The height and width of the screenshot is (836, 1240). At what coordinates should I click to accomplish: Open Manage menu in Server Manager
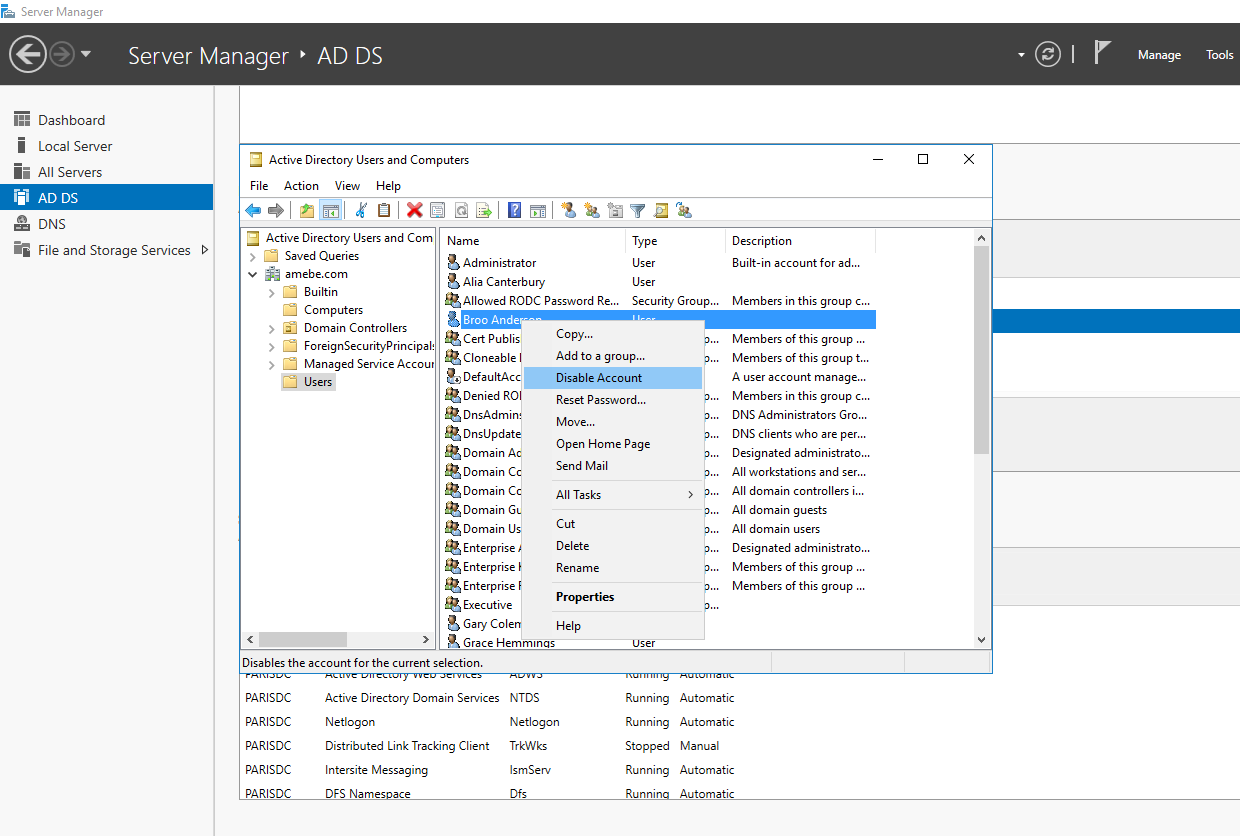[1159, 55]
